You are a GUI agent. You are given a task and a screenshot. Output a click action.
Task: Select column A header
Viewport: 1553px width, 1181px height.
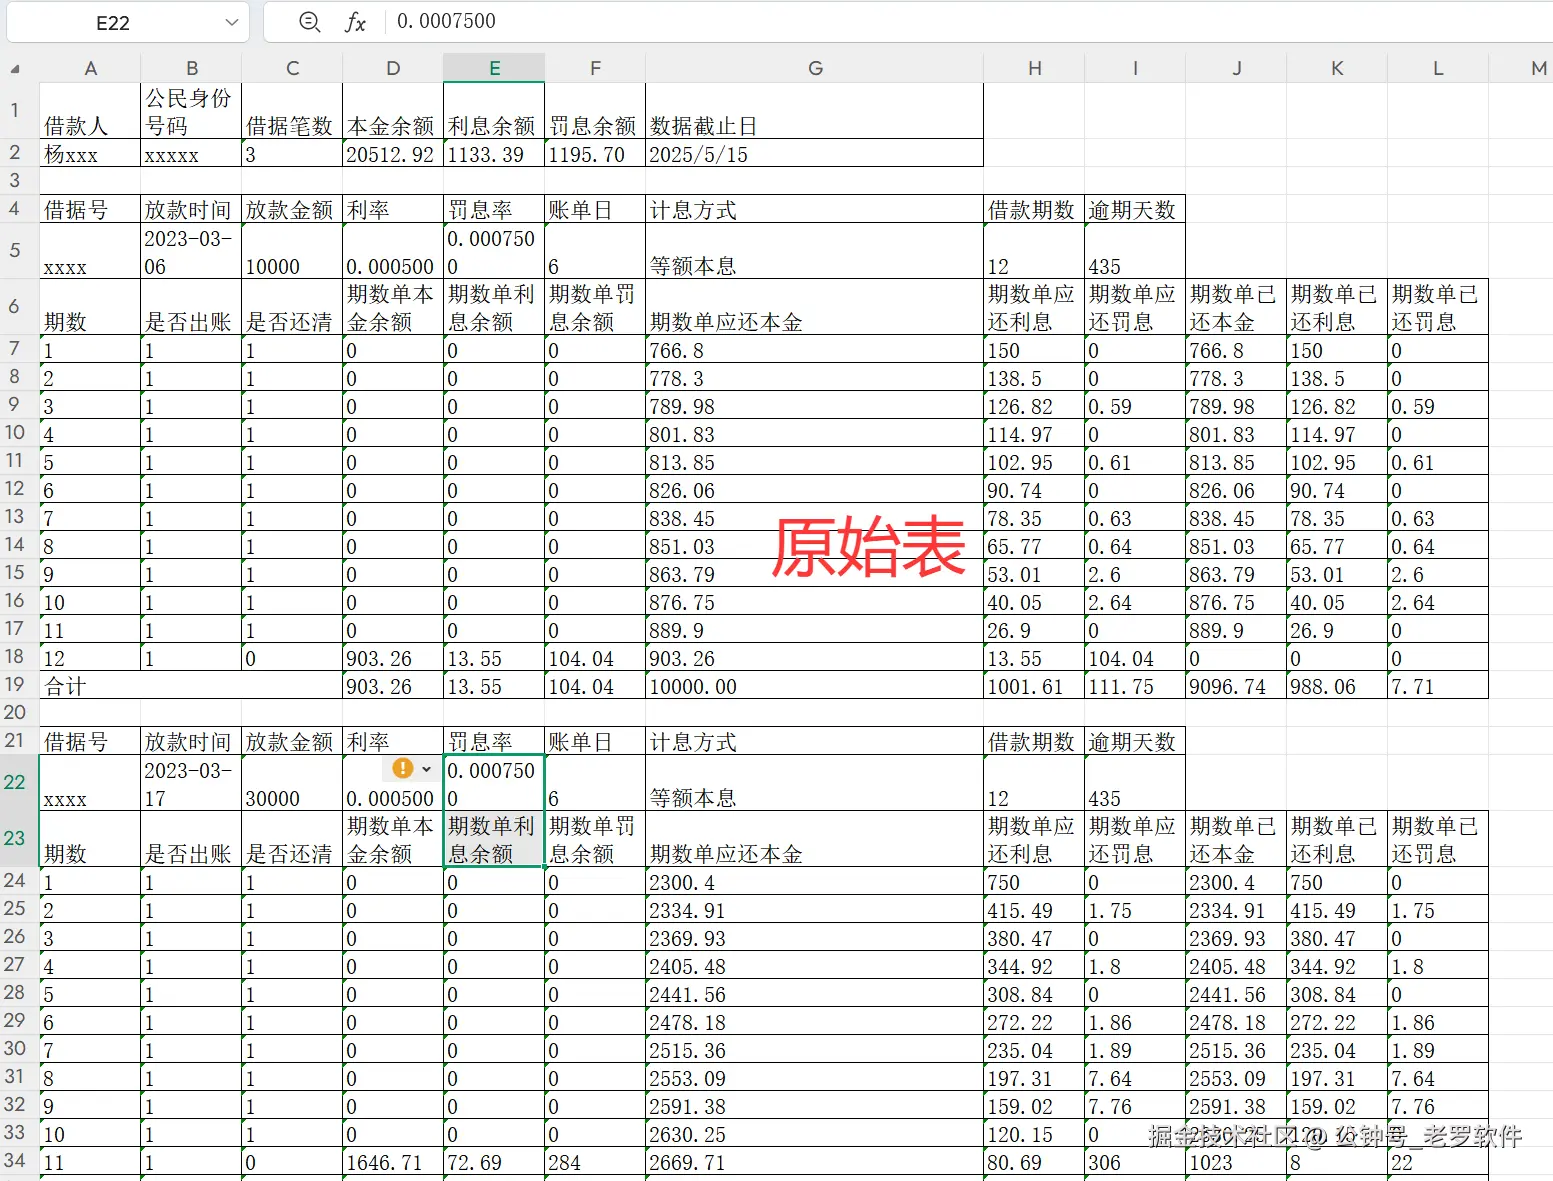click(x=90, y=68)
